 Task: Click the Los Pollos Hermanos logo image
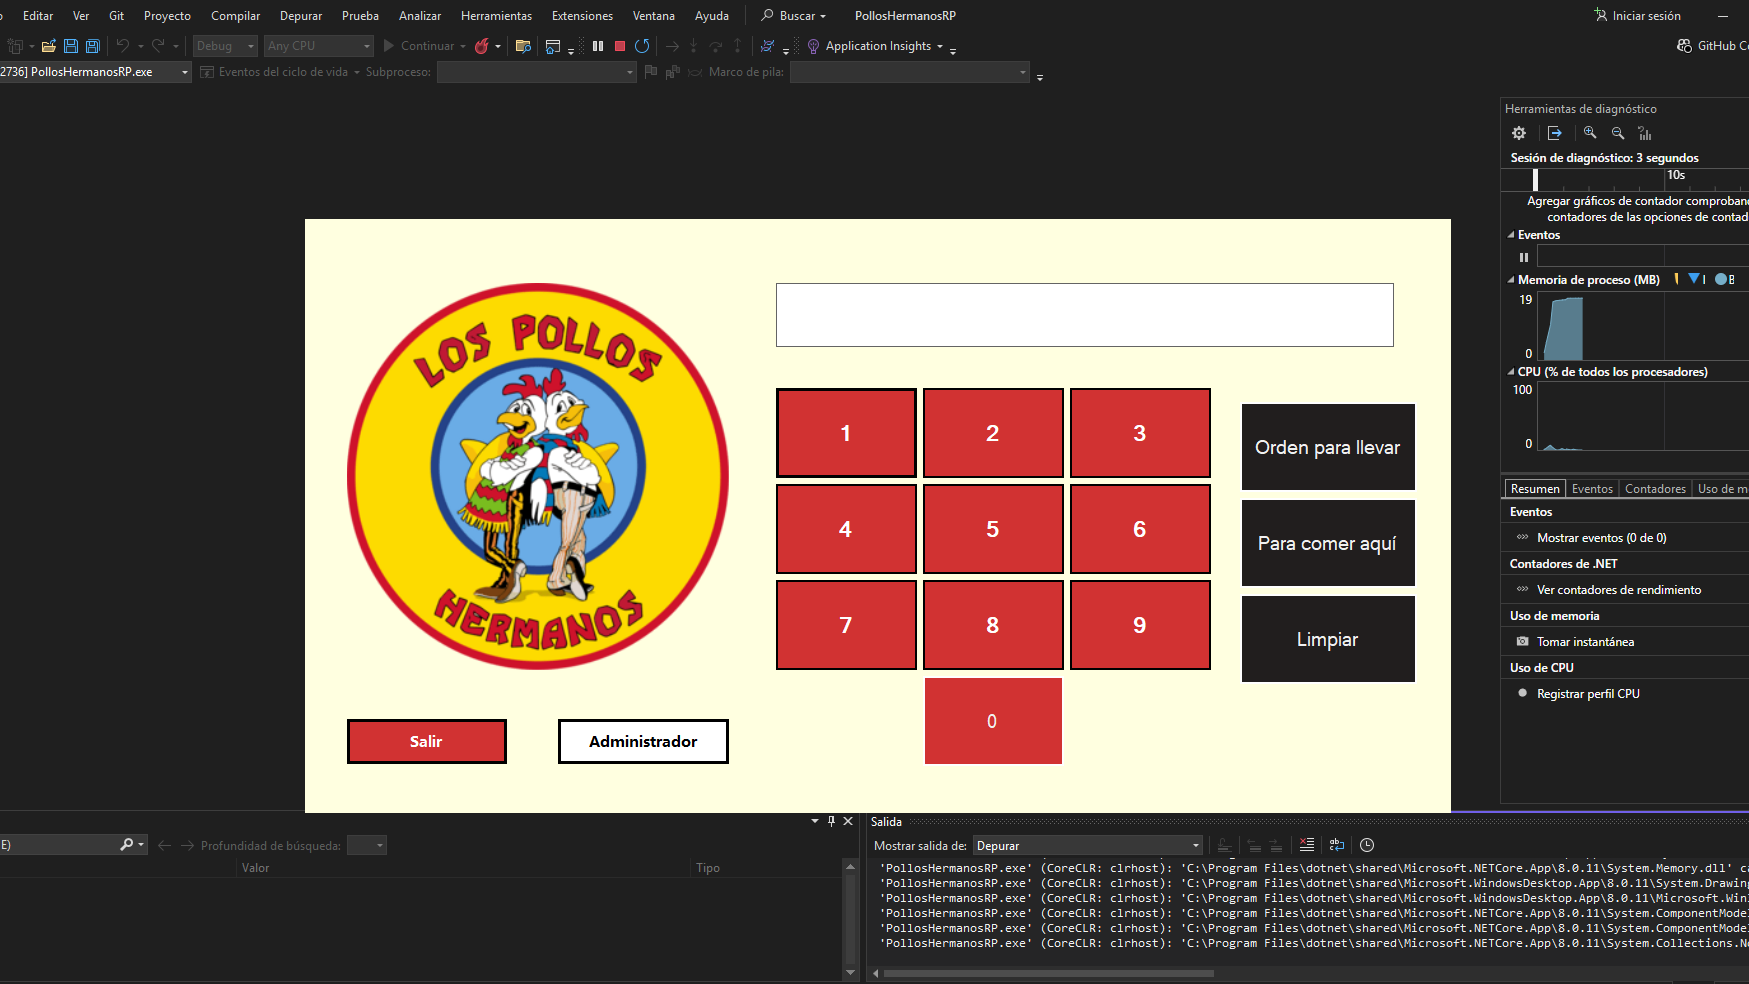538,476
